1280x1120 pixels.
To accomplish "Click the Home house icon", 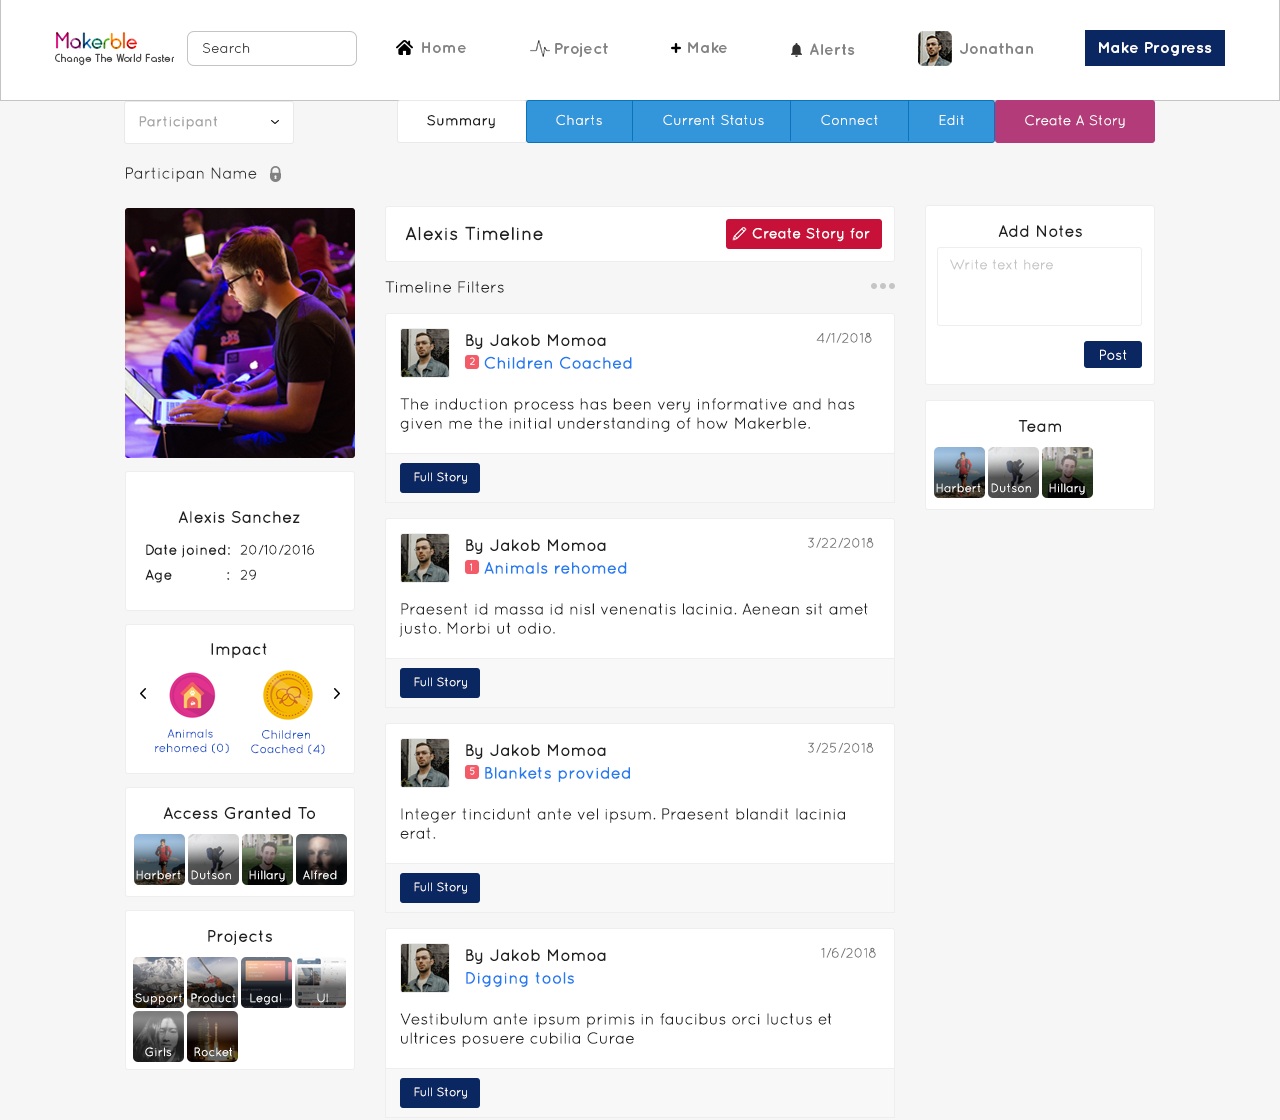I will pos(405,48).
